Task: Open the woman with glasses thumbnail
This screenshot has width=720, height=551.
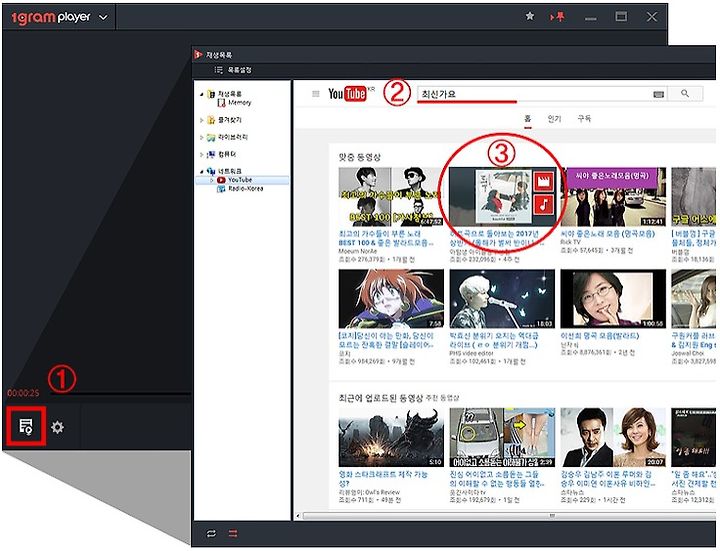Action: [613, 298]
